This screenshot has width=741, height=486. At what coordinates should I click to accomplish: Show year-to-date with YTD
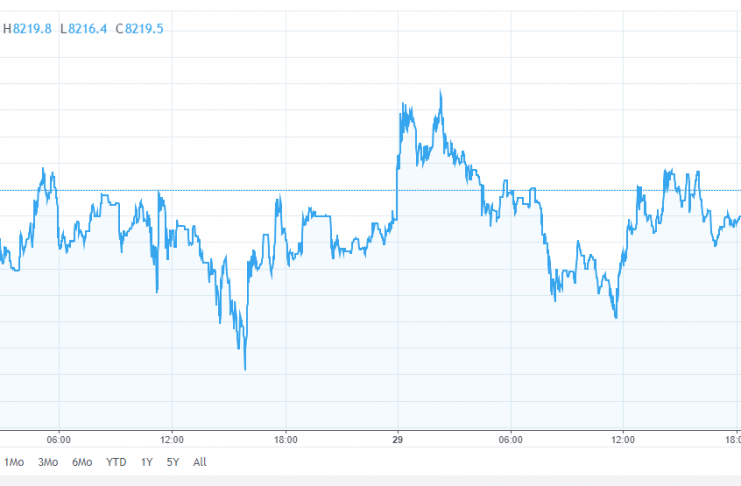tap(117, 462)
